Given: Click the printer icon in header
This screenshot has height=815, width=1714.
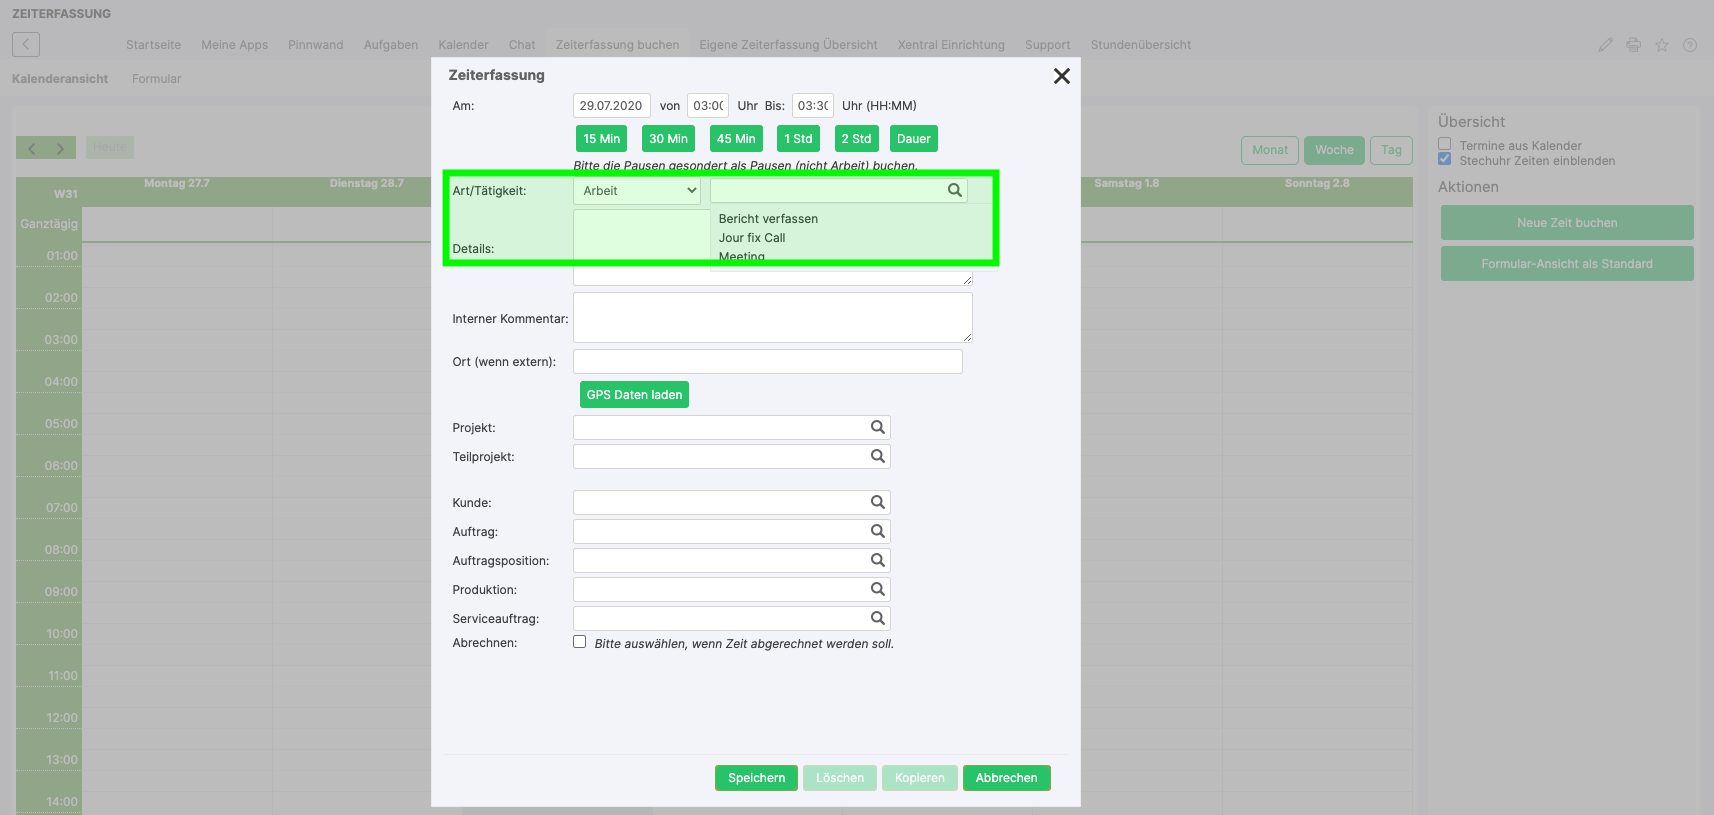Looking at the screenshot, I should [1633, 45].
